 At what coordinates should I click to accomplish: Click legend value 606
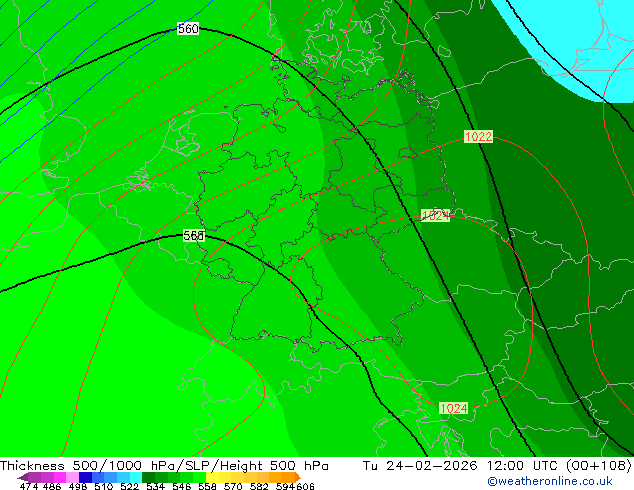(x=305, y=486)
